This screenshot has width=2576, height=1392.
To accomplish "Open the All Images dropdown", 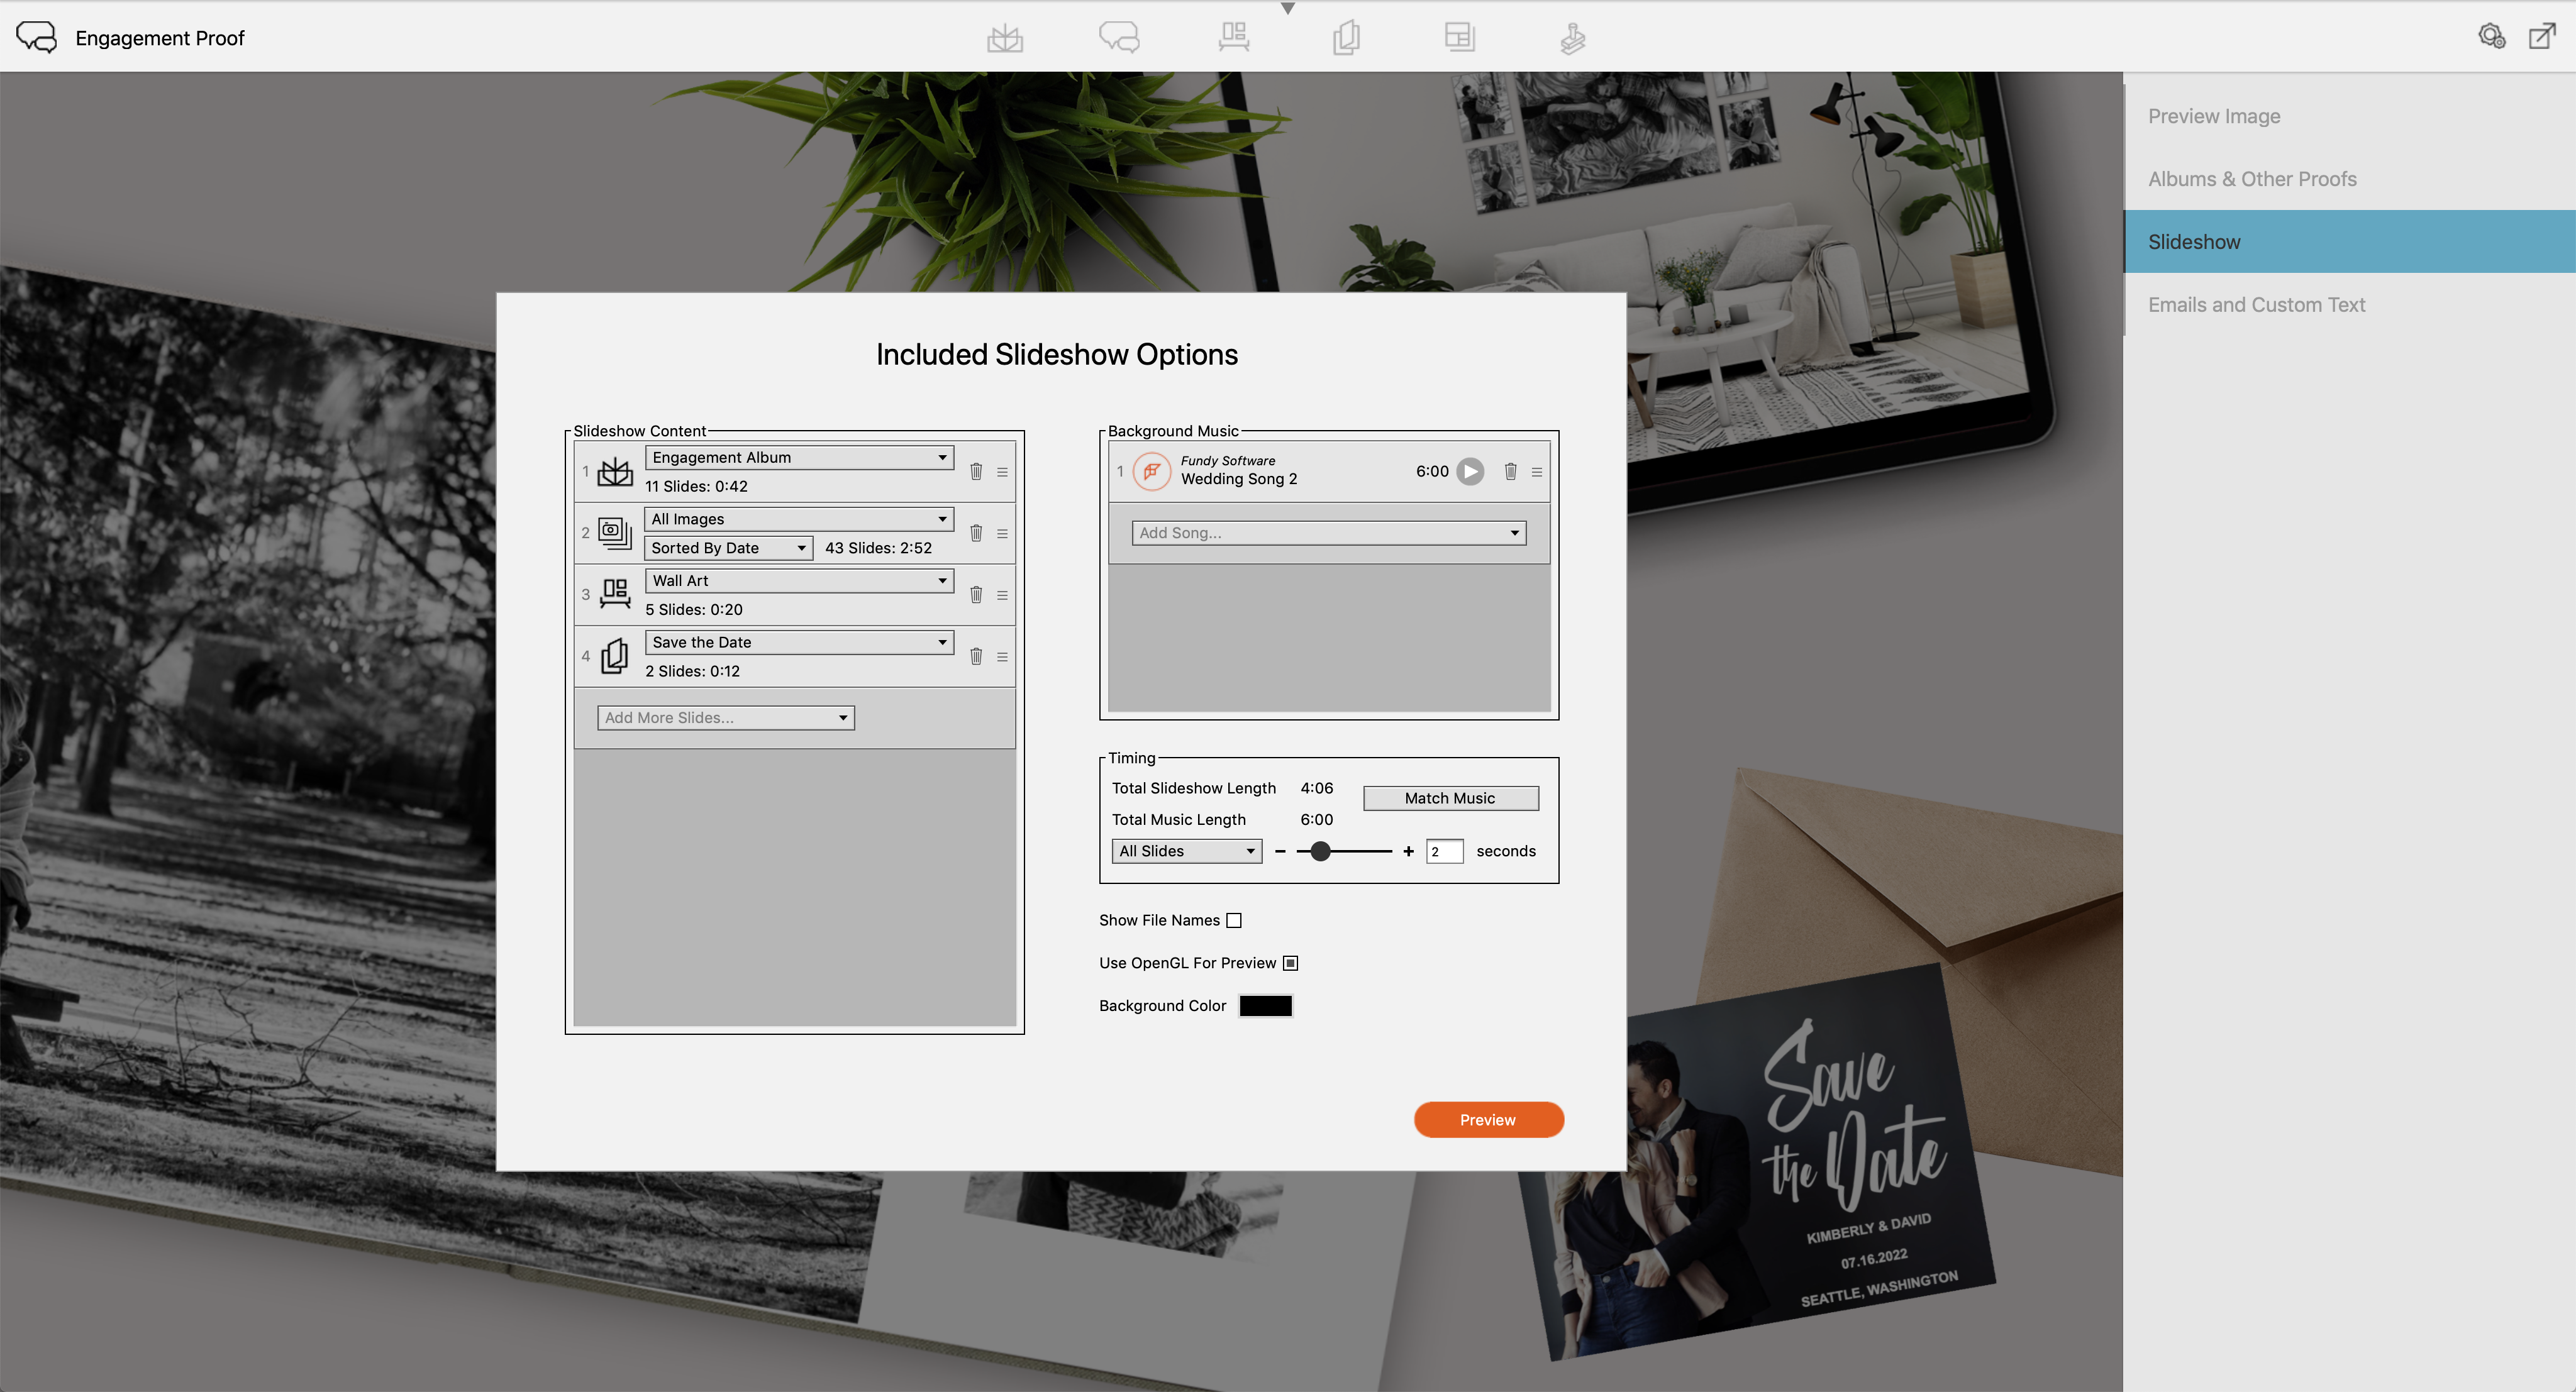I will point(799,519).
